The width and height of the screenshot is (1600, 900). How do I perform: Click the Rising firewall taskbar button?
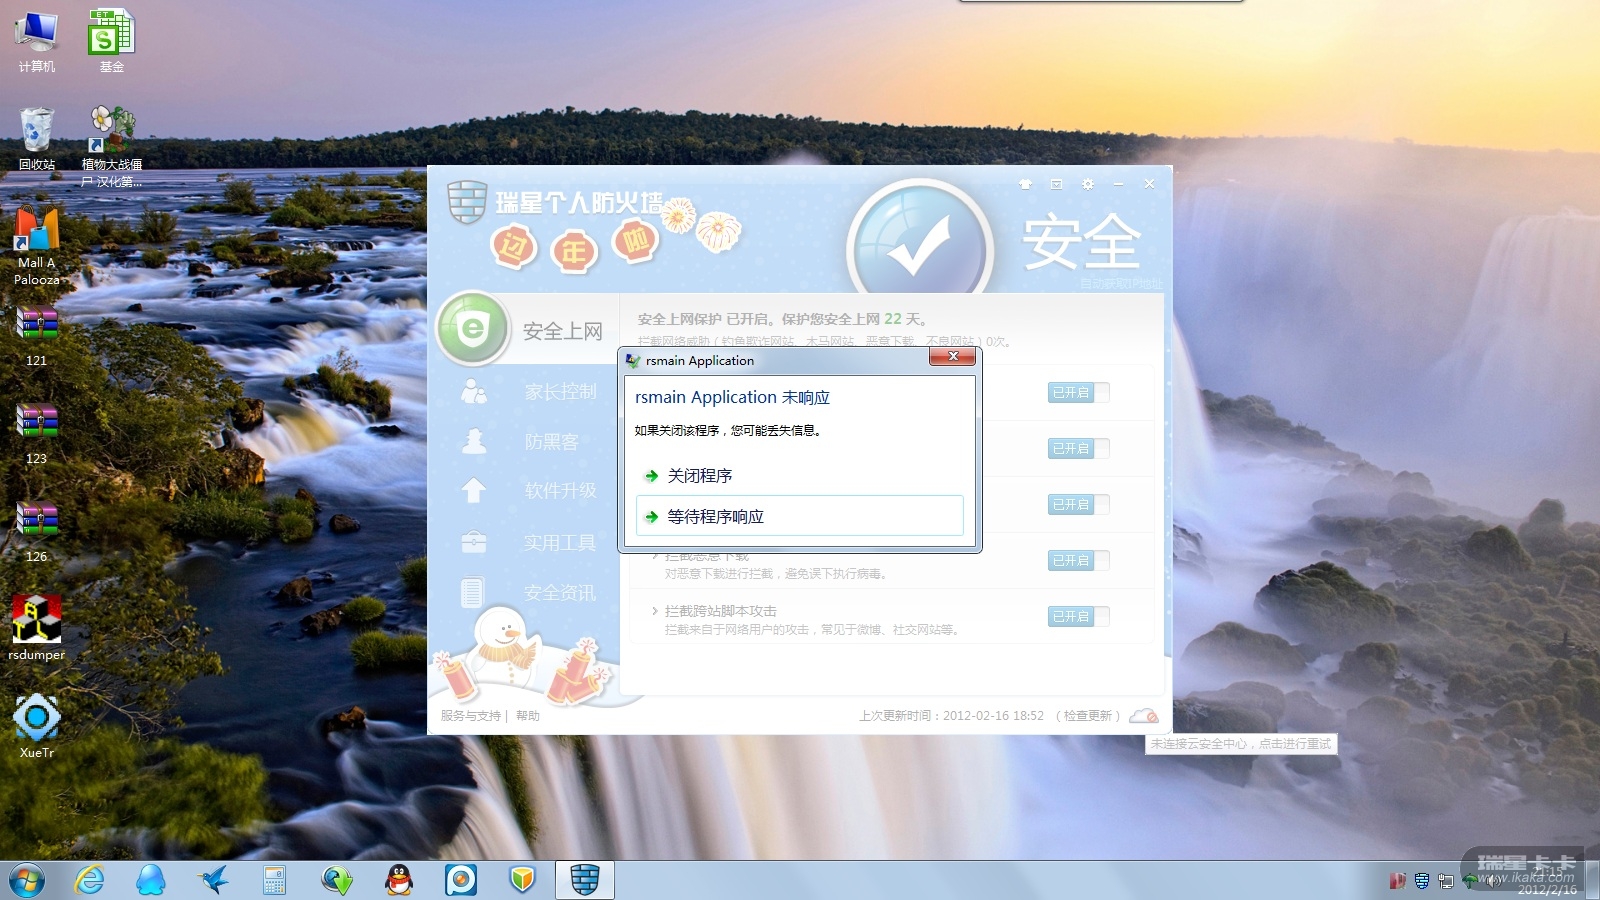pyautogui.click(x=585, y=880)
